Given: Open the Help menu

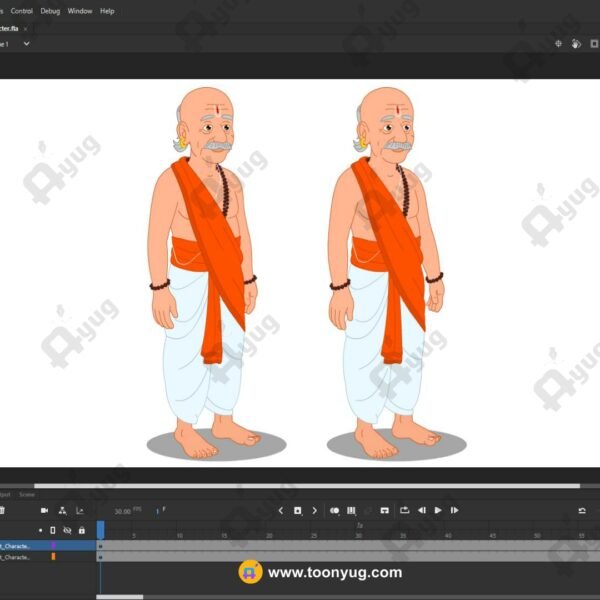Looking at the screenshot, I should click(x=107, y=11).
